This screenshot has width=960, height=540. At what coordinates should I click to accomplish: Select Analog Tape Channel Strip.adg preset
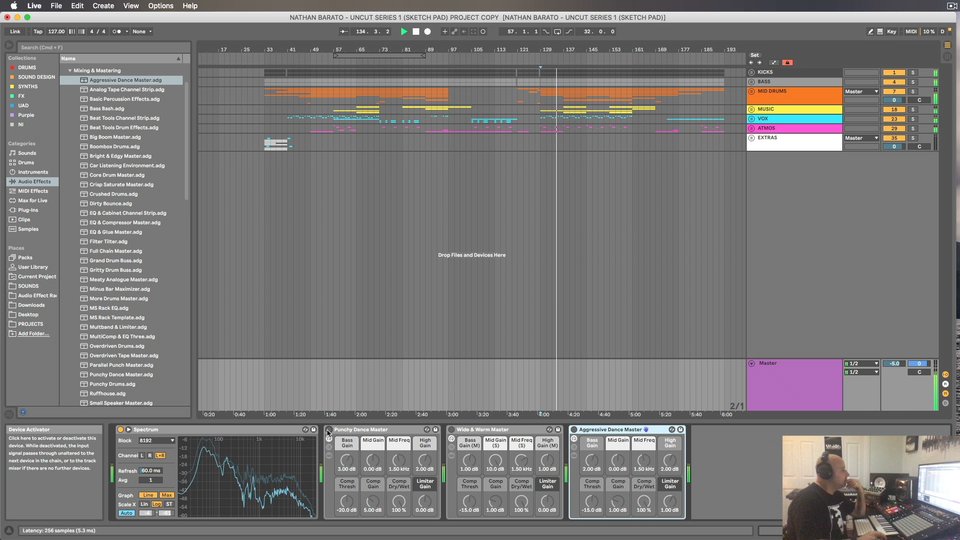(127, 89)
